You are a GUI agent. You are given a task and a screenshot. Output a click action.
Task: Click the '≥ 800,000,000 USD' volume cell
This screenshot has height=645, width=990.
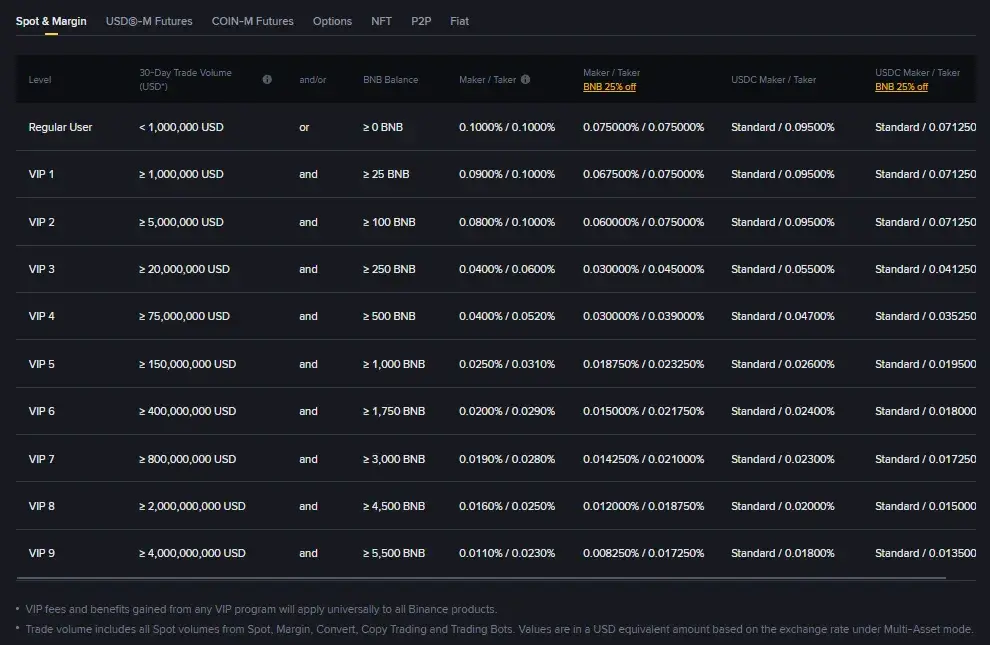click(188, 459)
